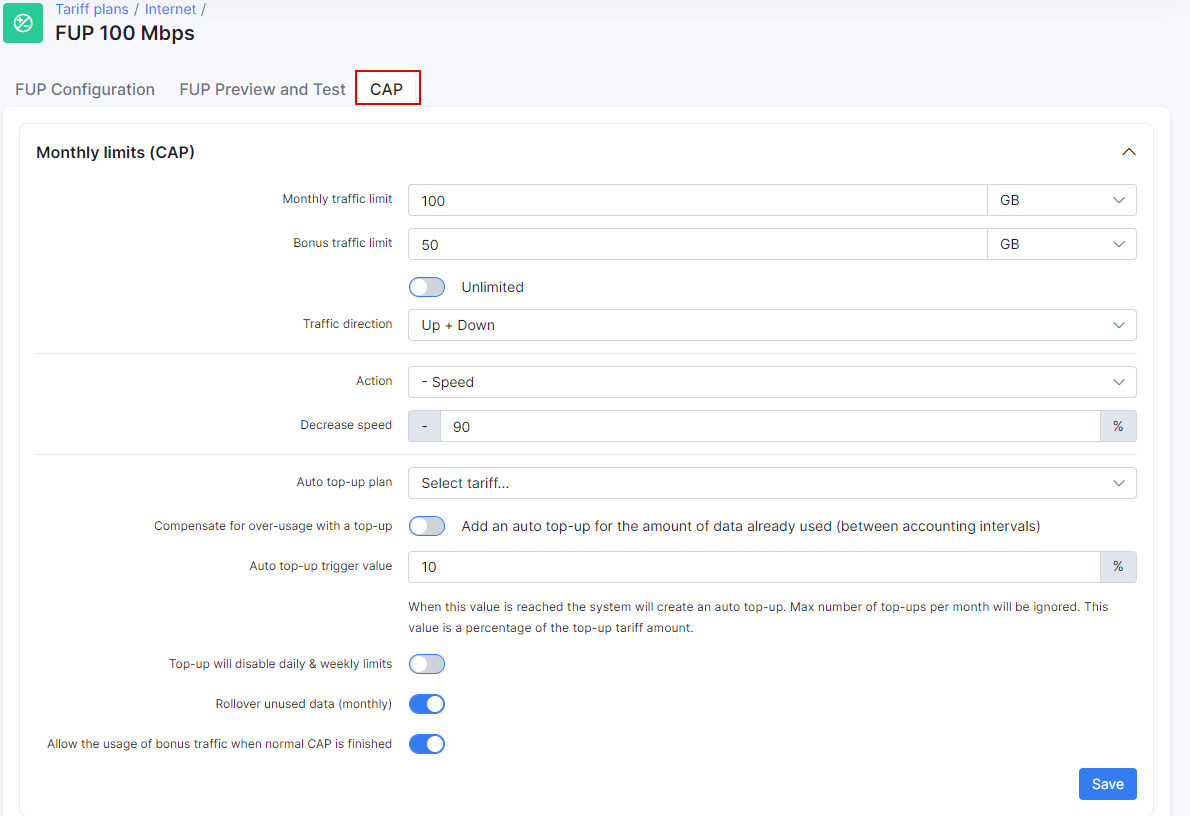Open the Auto top-up plan tariff dropdown
This screenshot has height=816, width=1190.
[x=772, y=483]
